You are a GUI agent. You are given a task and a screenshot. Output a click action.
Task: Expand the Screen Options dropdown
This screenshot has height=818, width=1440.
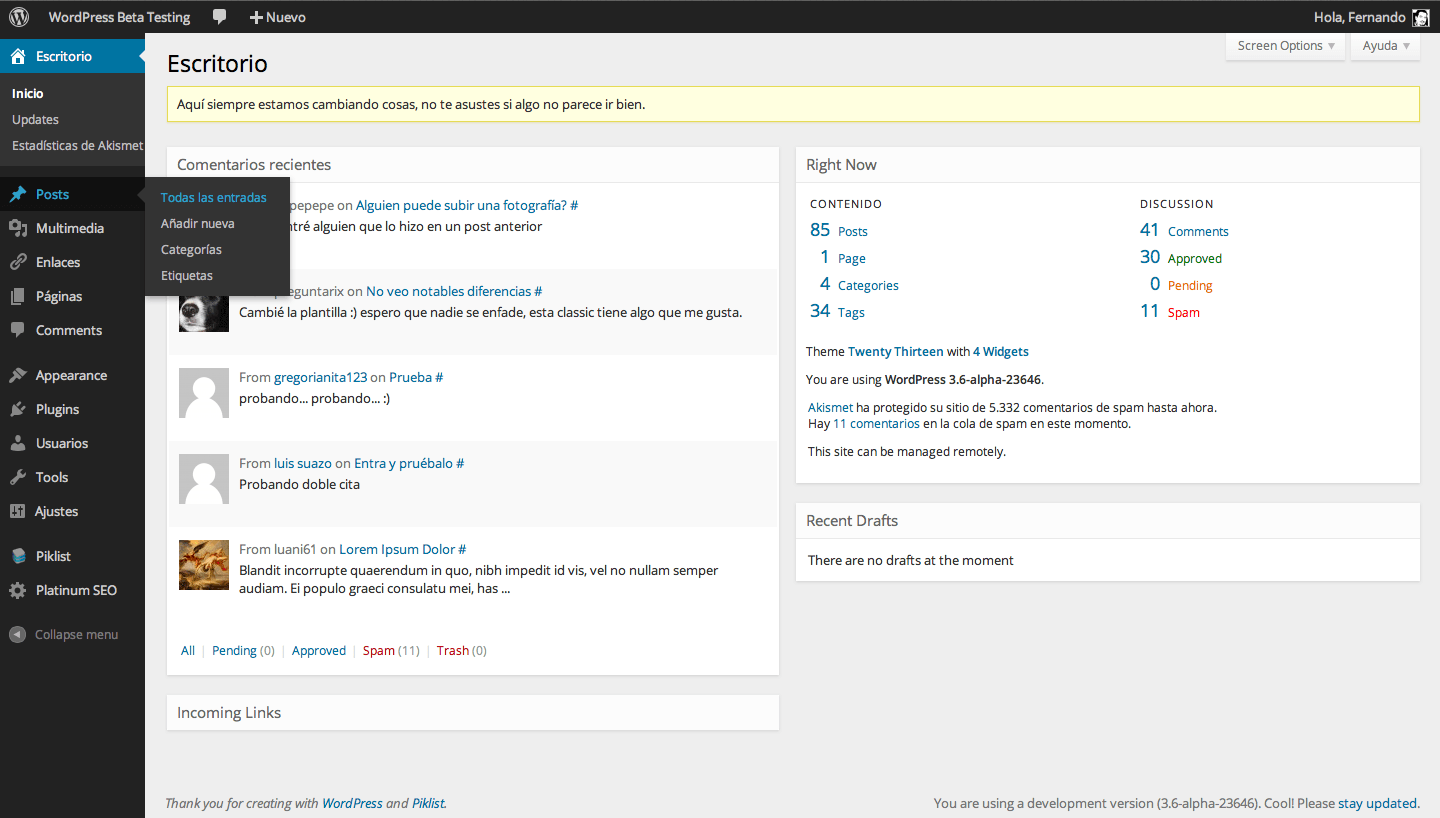pyautogui.click(x=1285, y=46)
